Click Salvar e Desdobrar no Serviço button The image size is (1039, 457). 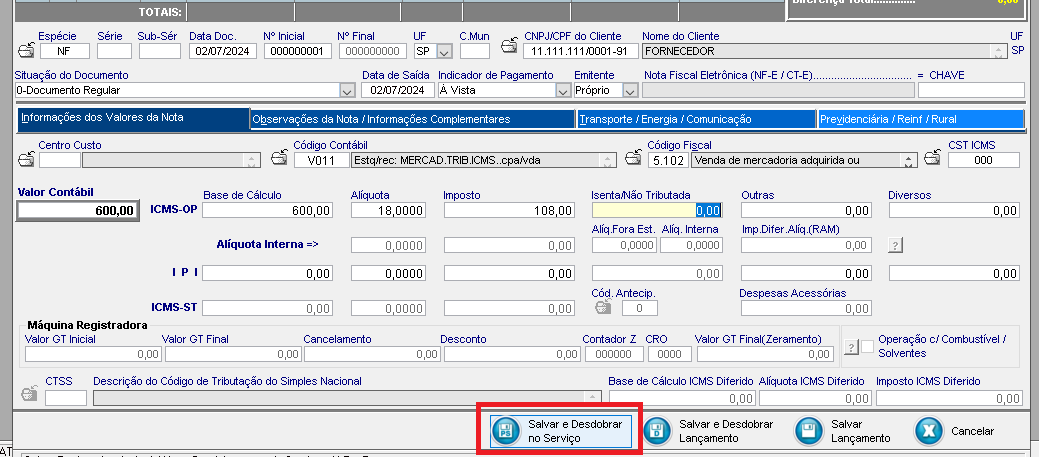560,431
